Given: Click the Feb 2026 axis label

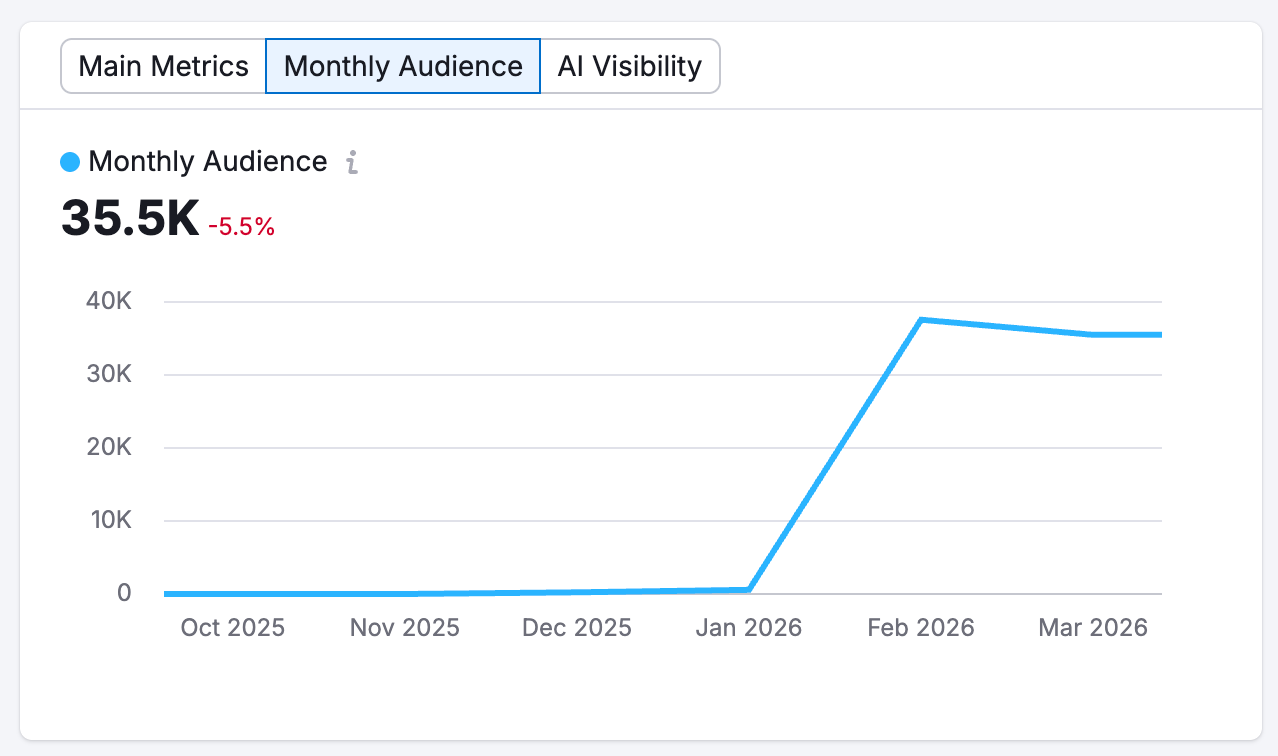Looking at the screenshot, I should [920, 627].
